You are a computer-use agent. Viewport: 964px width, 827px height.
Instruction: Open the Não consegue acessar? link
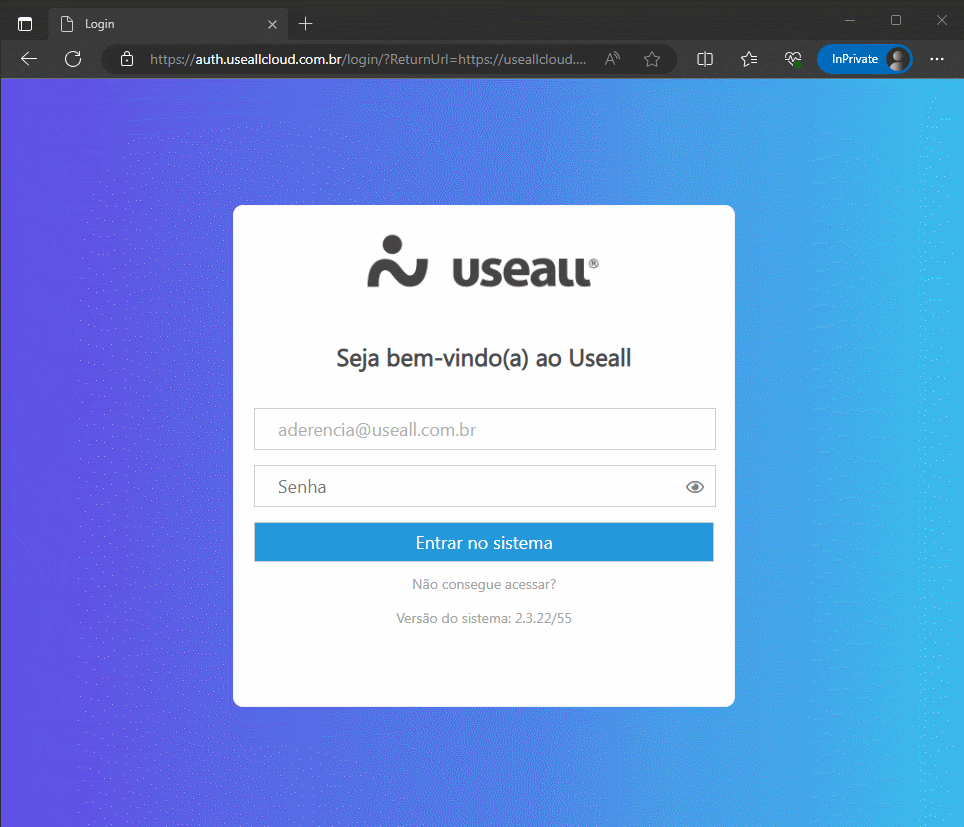point(484,584)
